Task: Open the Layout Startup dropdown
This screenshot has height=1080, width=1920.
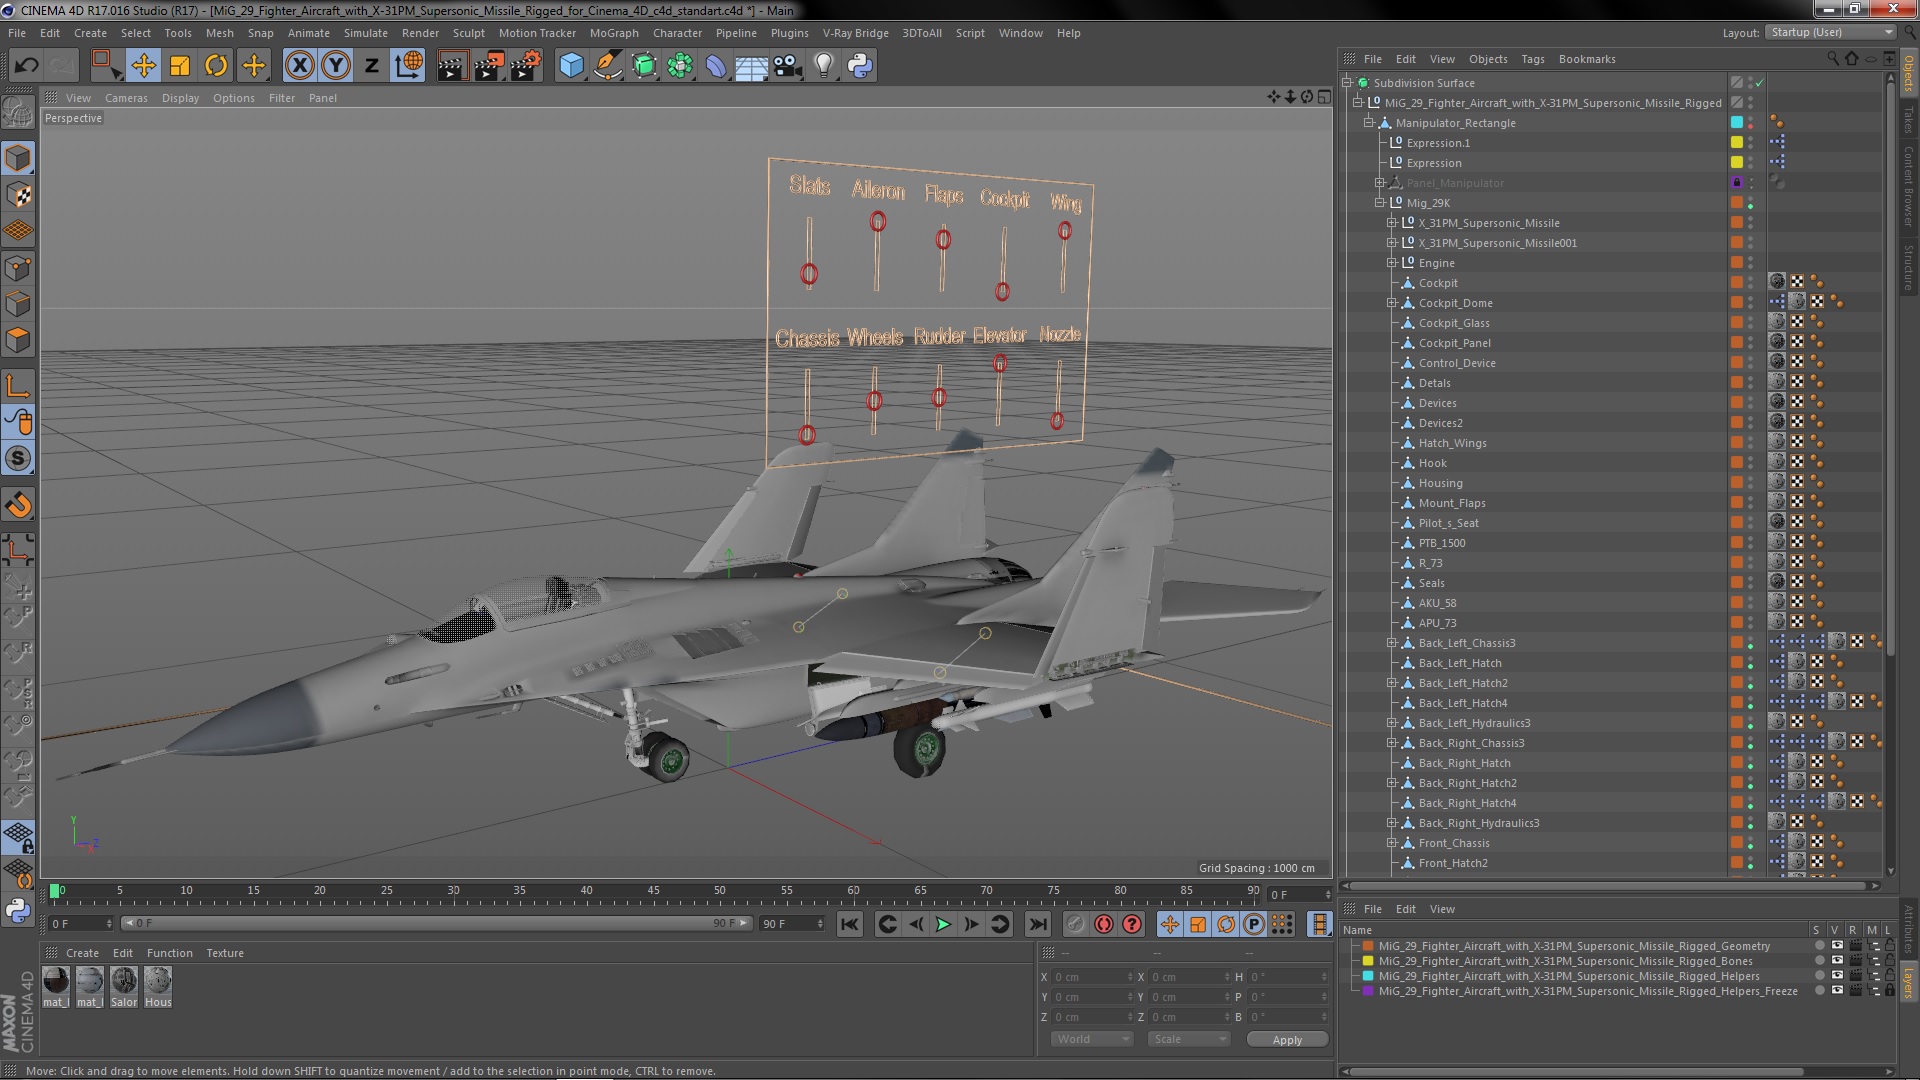Action: [x=1830, y=33]
